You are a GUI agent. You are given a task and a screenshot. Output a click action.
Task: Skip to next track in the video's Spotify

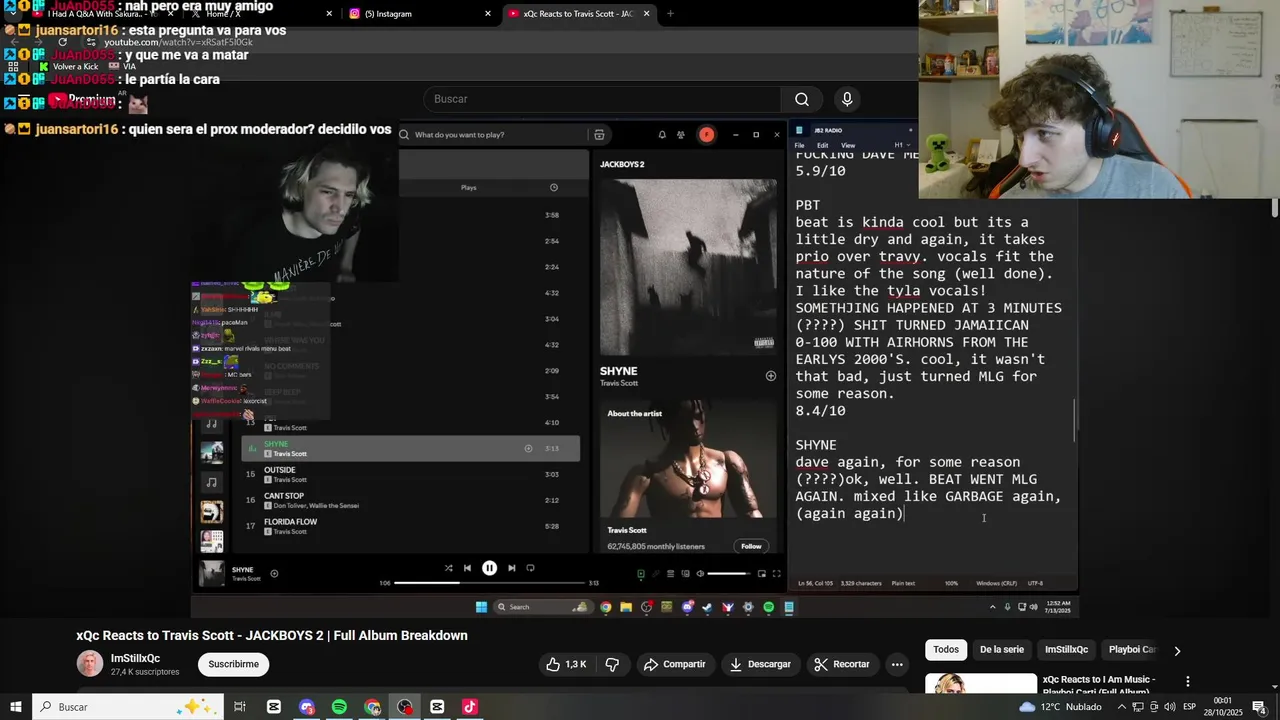pos(511,568)
